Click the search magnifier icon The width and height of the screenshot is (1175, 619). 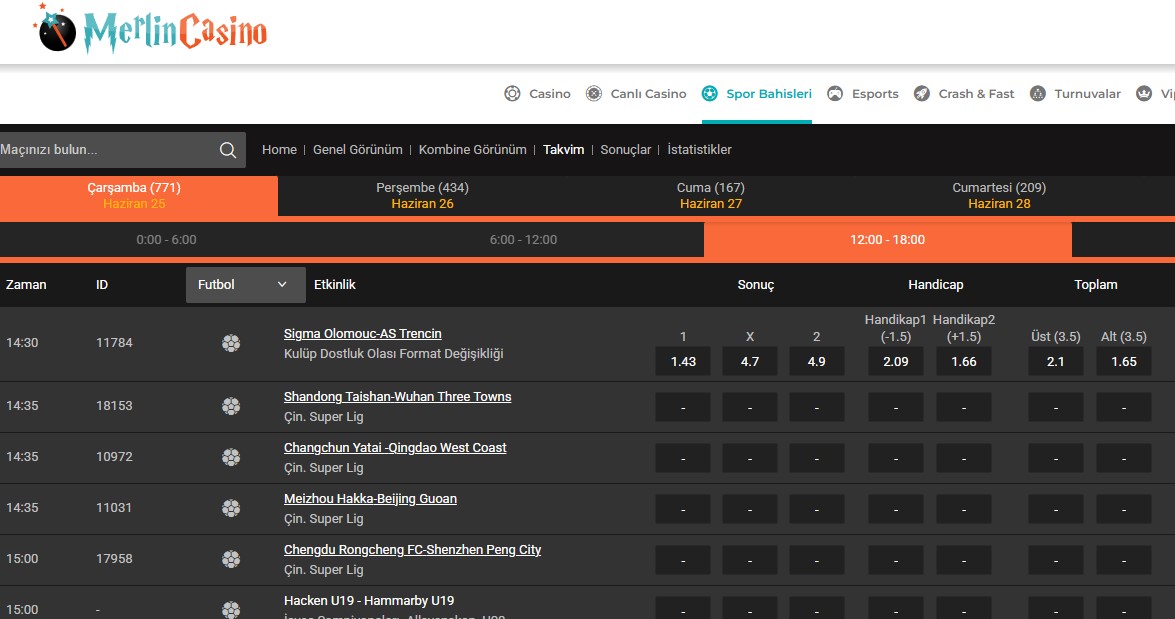(x=228, y=150)
